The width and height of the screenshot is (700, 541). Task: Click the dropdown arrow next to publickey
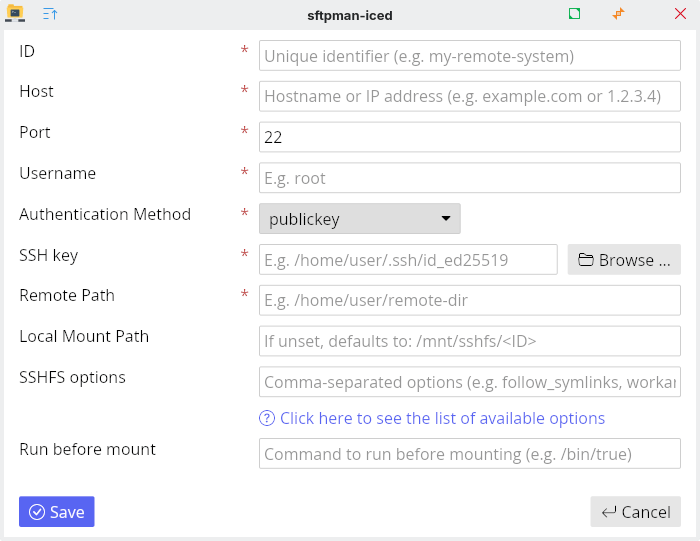(x=445, y=219)
